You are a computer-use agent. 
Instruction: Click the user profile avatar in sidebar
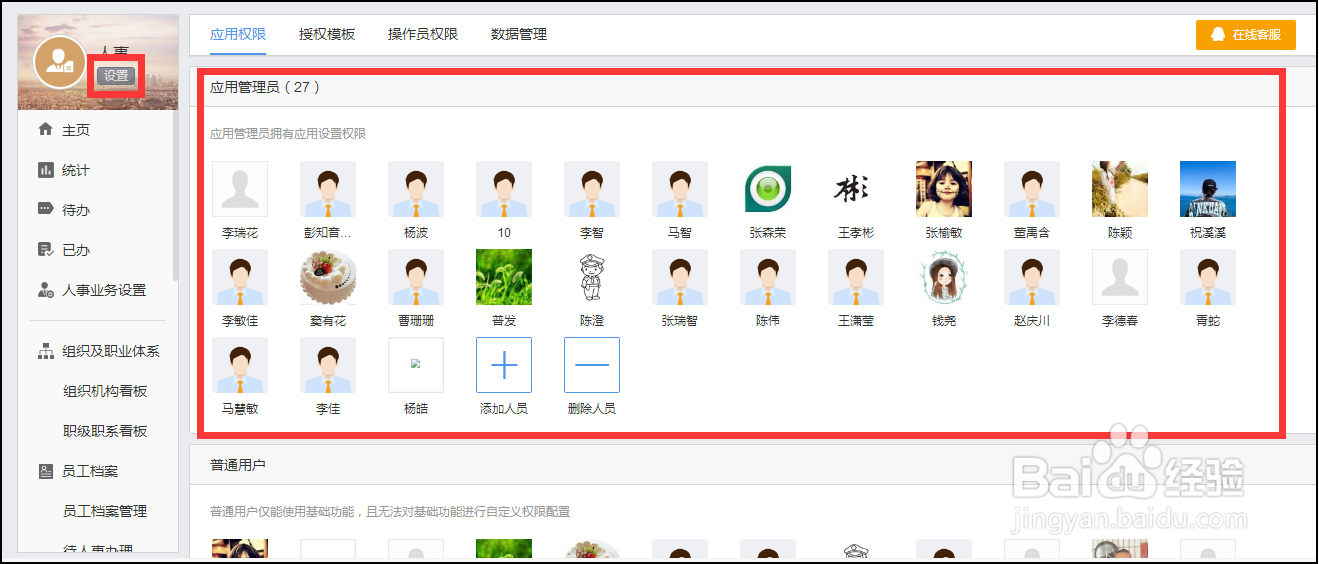click(60, 62)
